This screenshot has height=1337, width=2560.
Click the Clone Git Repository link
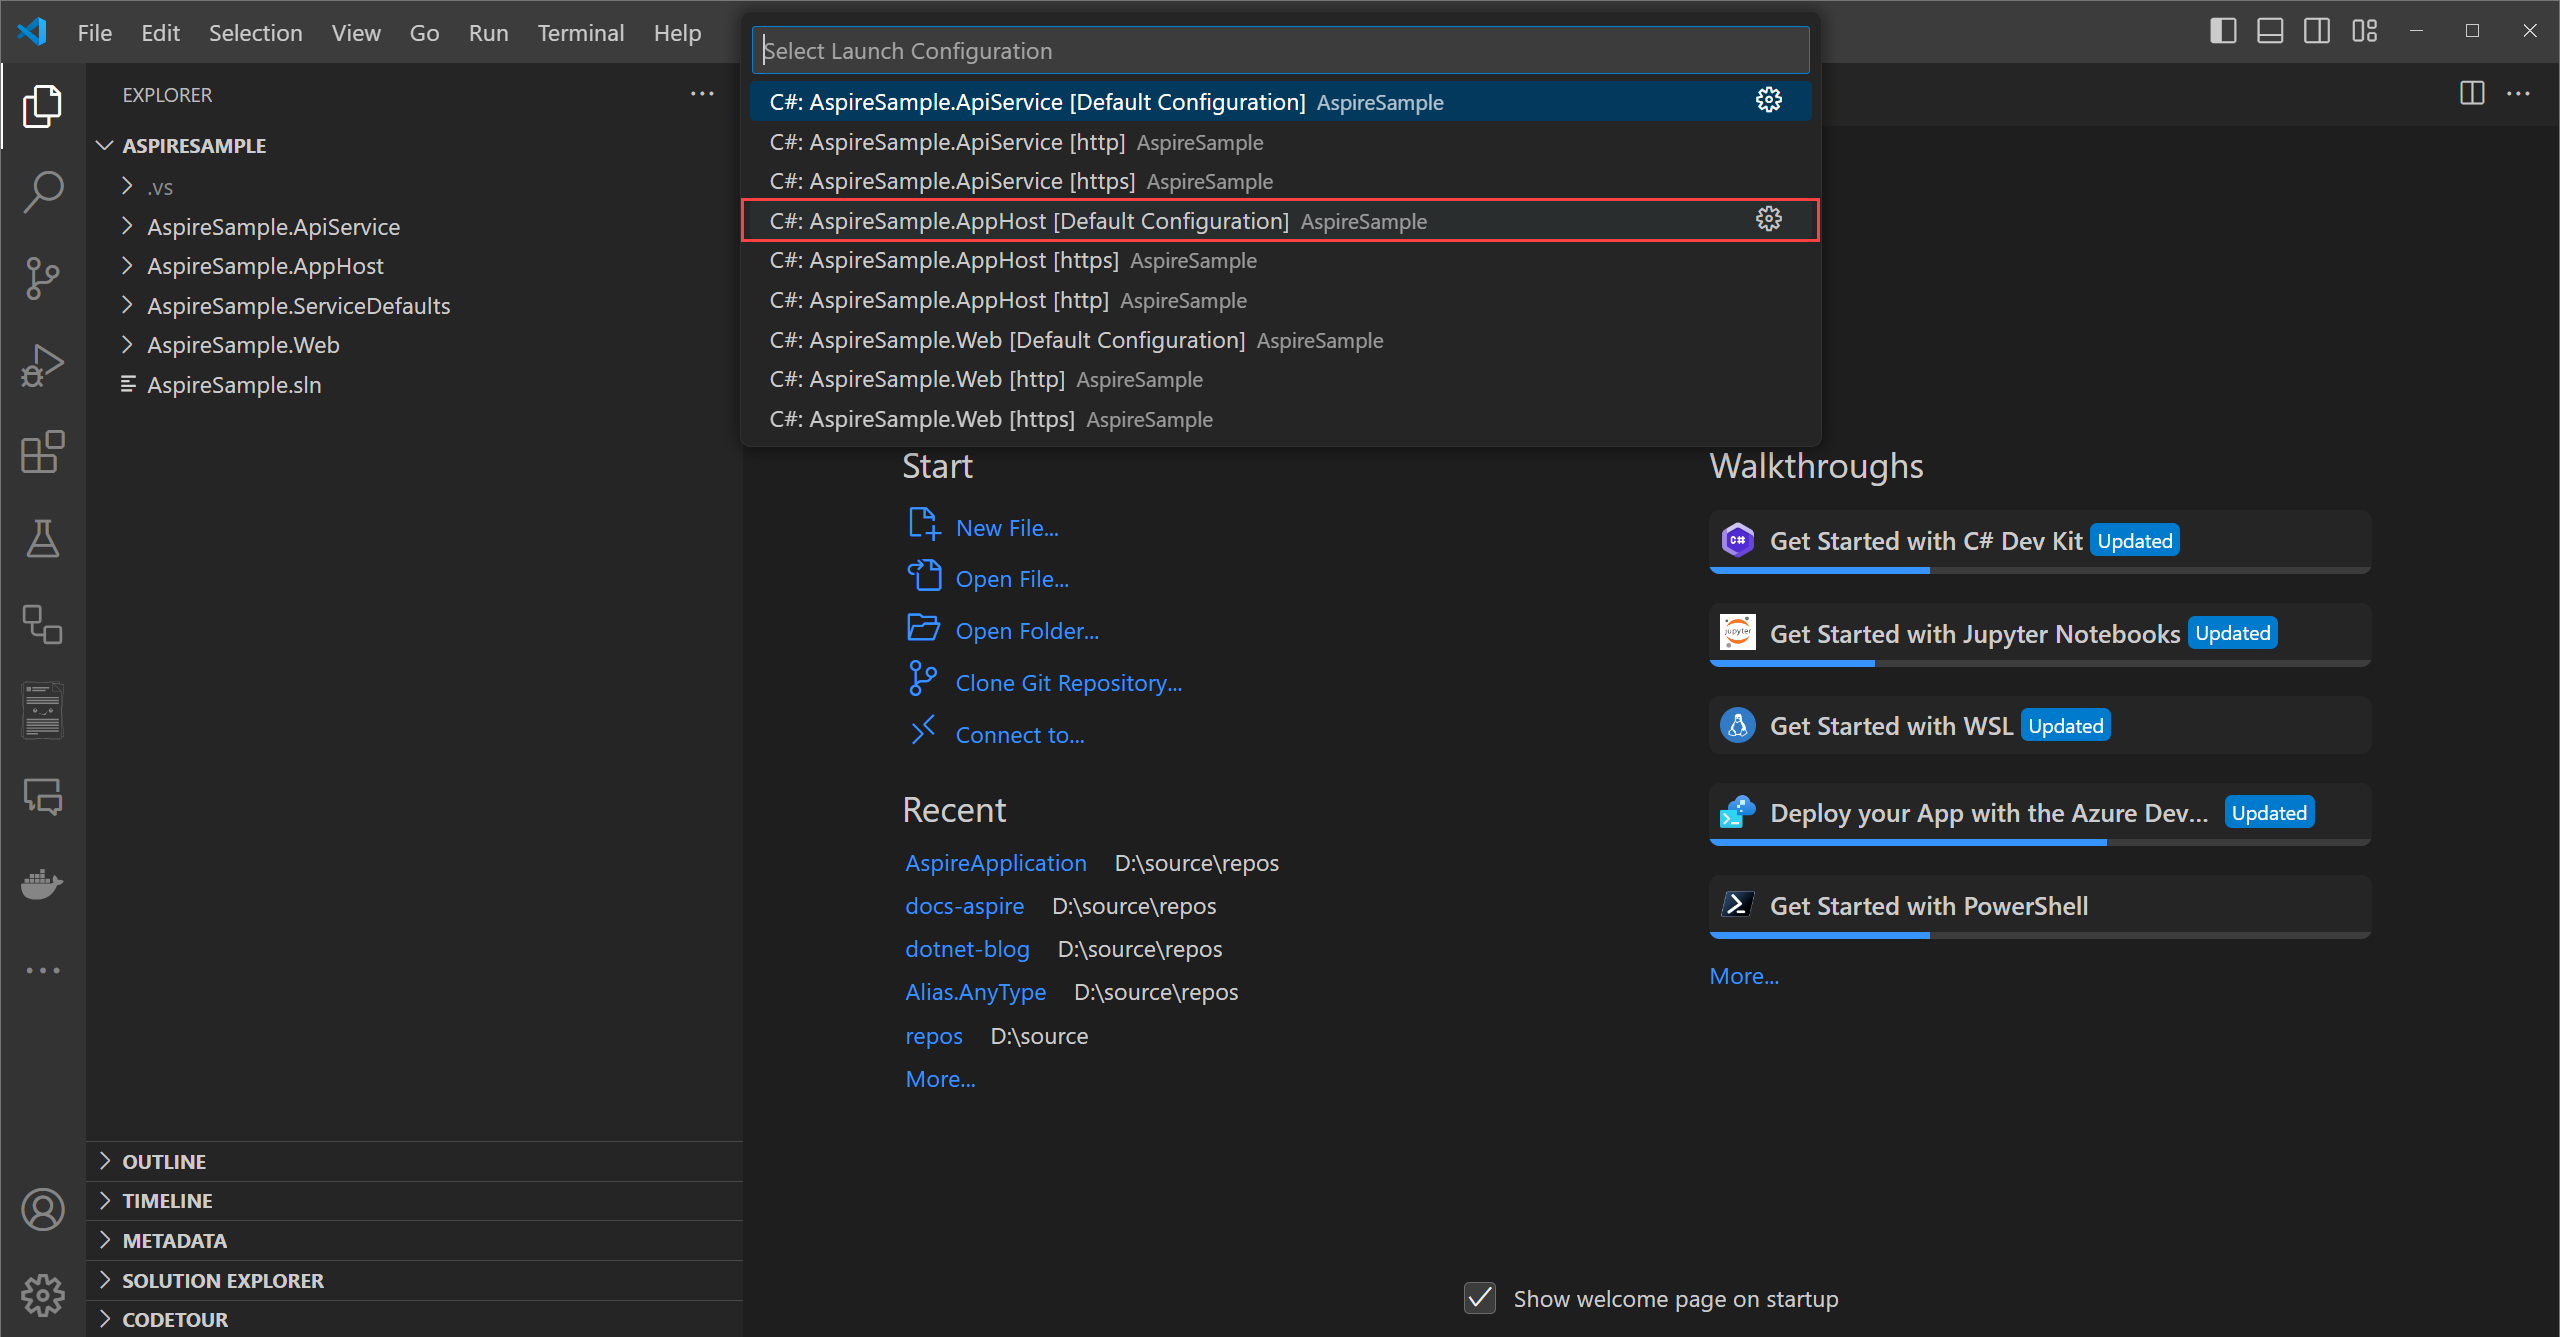pyautogui.click(x=1068, y=683)
